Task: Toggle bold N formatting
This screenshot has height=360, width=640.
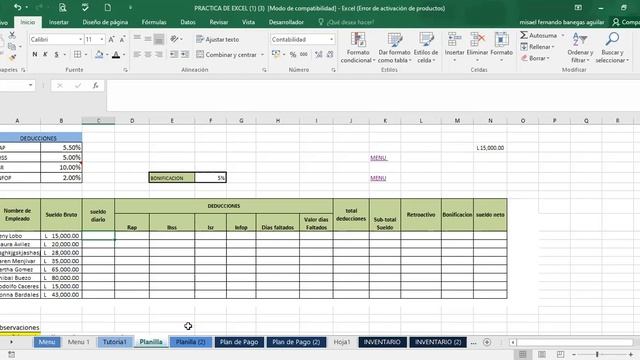Action: tap(35, 54)
